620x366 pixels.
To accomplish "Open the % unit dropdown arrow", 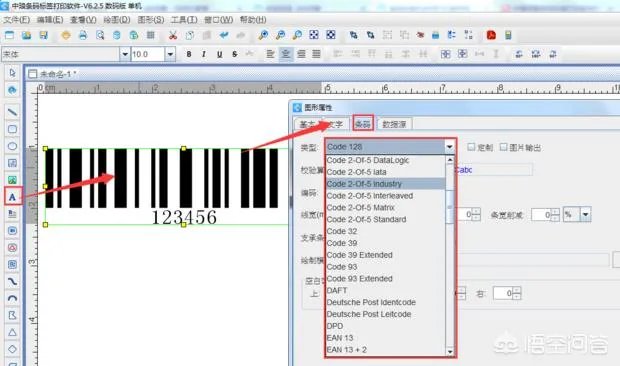I will point(586,215).
